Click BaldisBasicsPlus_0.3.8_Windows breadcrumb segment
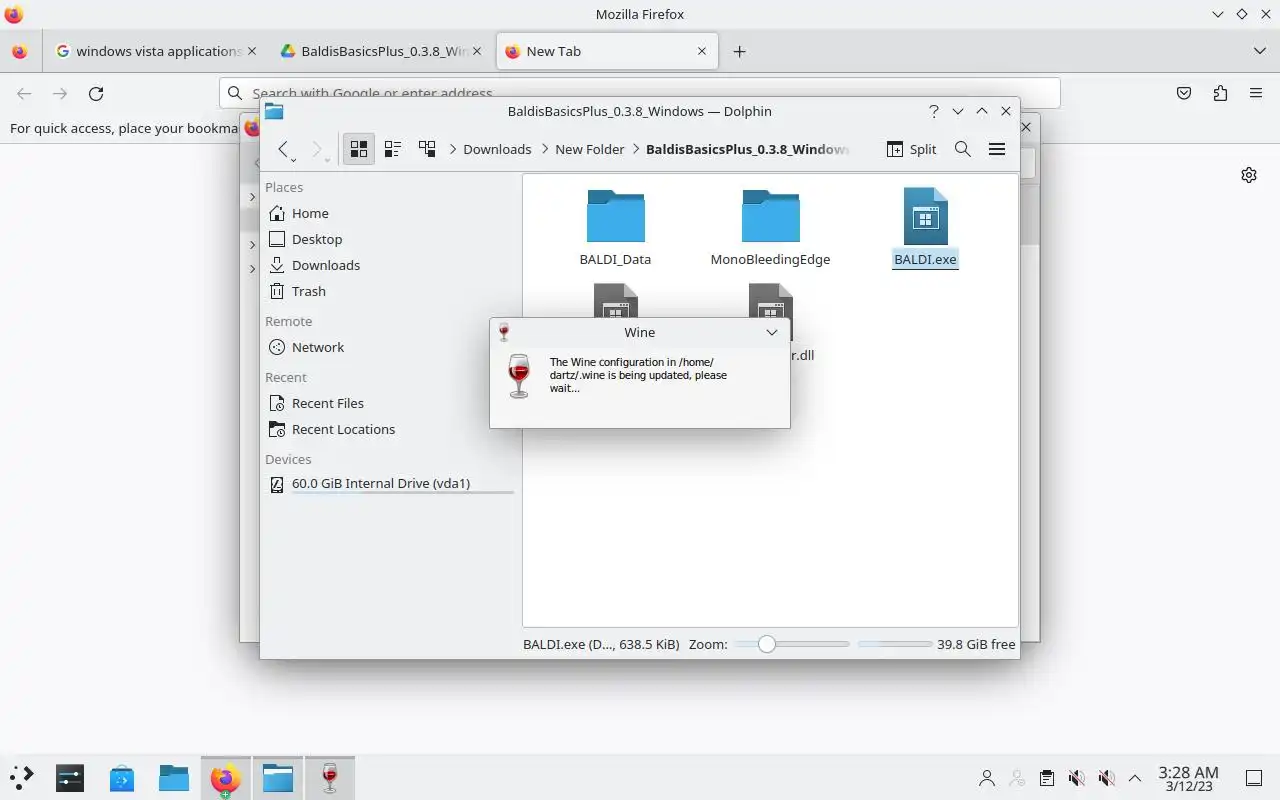 (747, 149)
